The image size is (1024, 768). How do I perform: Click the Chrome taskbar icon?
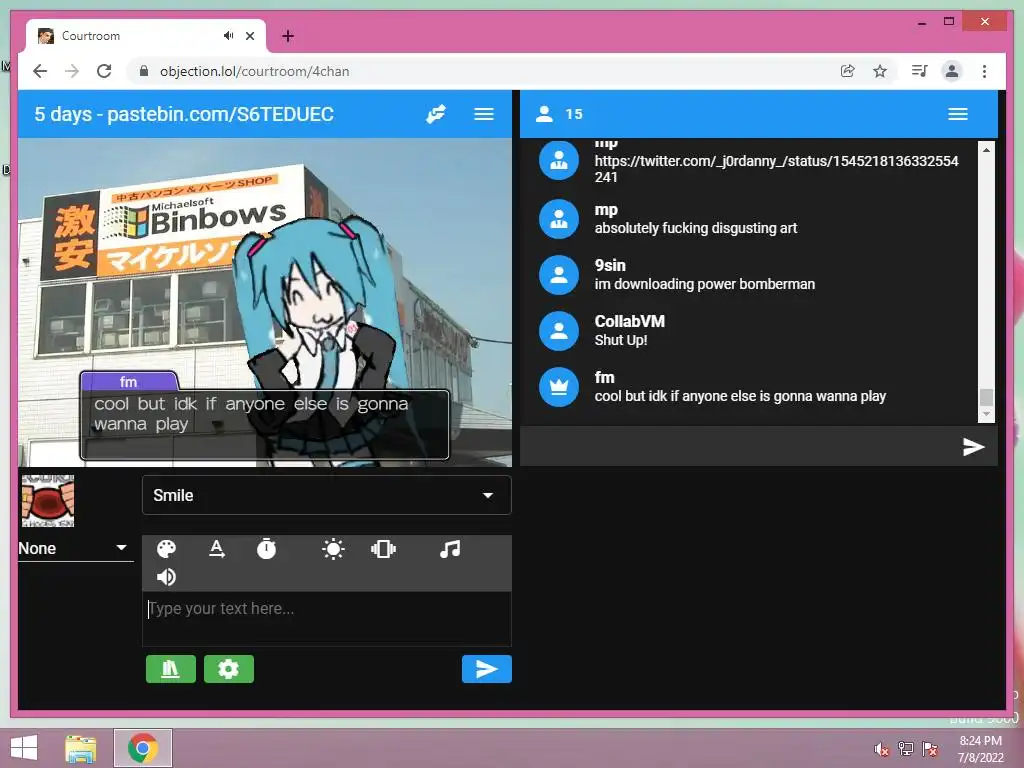coord(142,748)
